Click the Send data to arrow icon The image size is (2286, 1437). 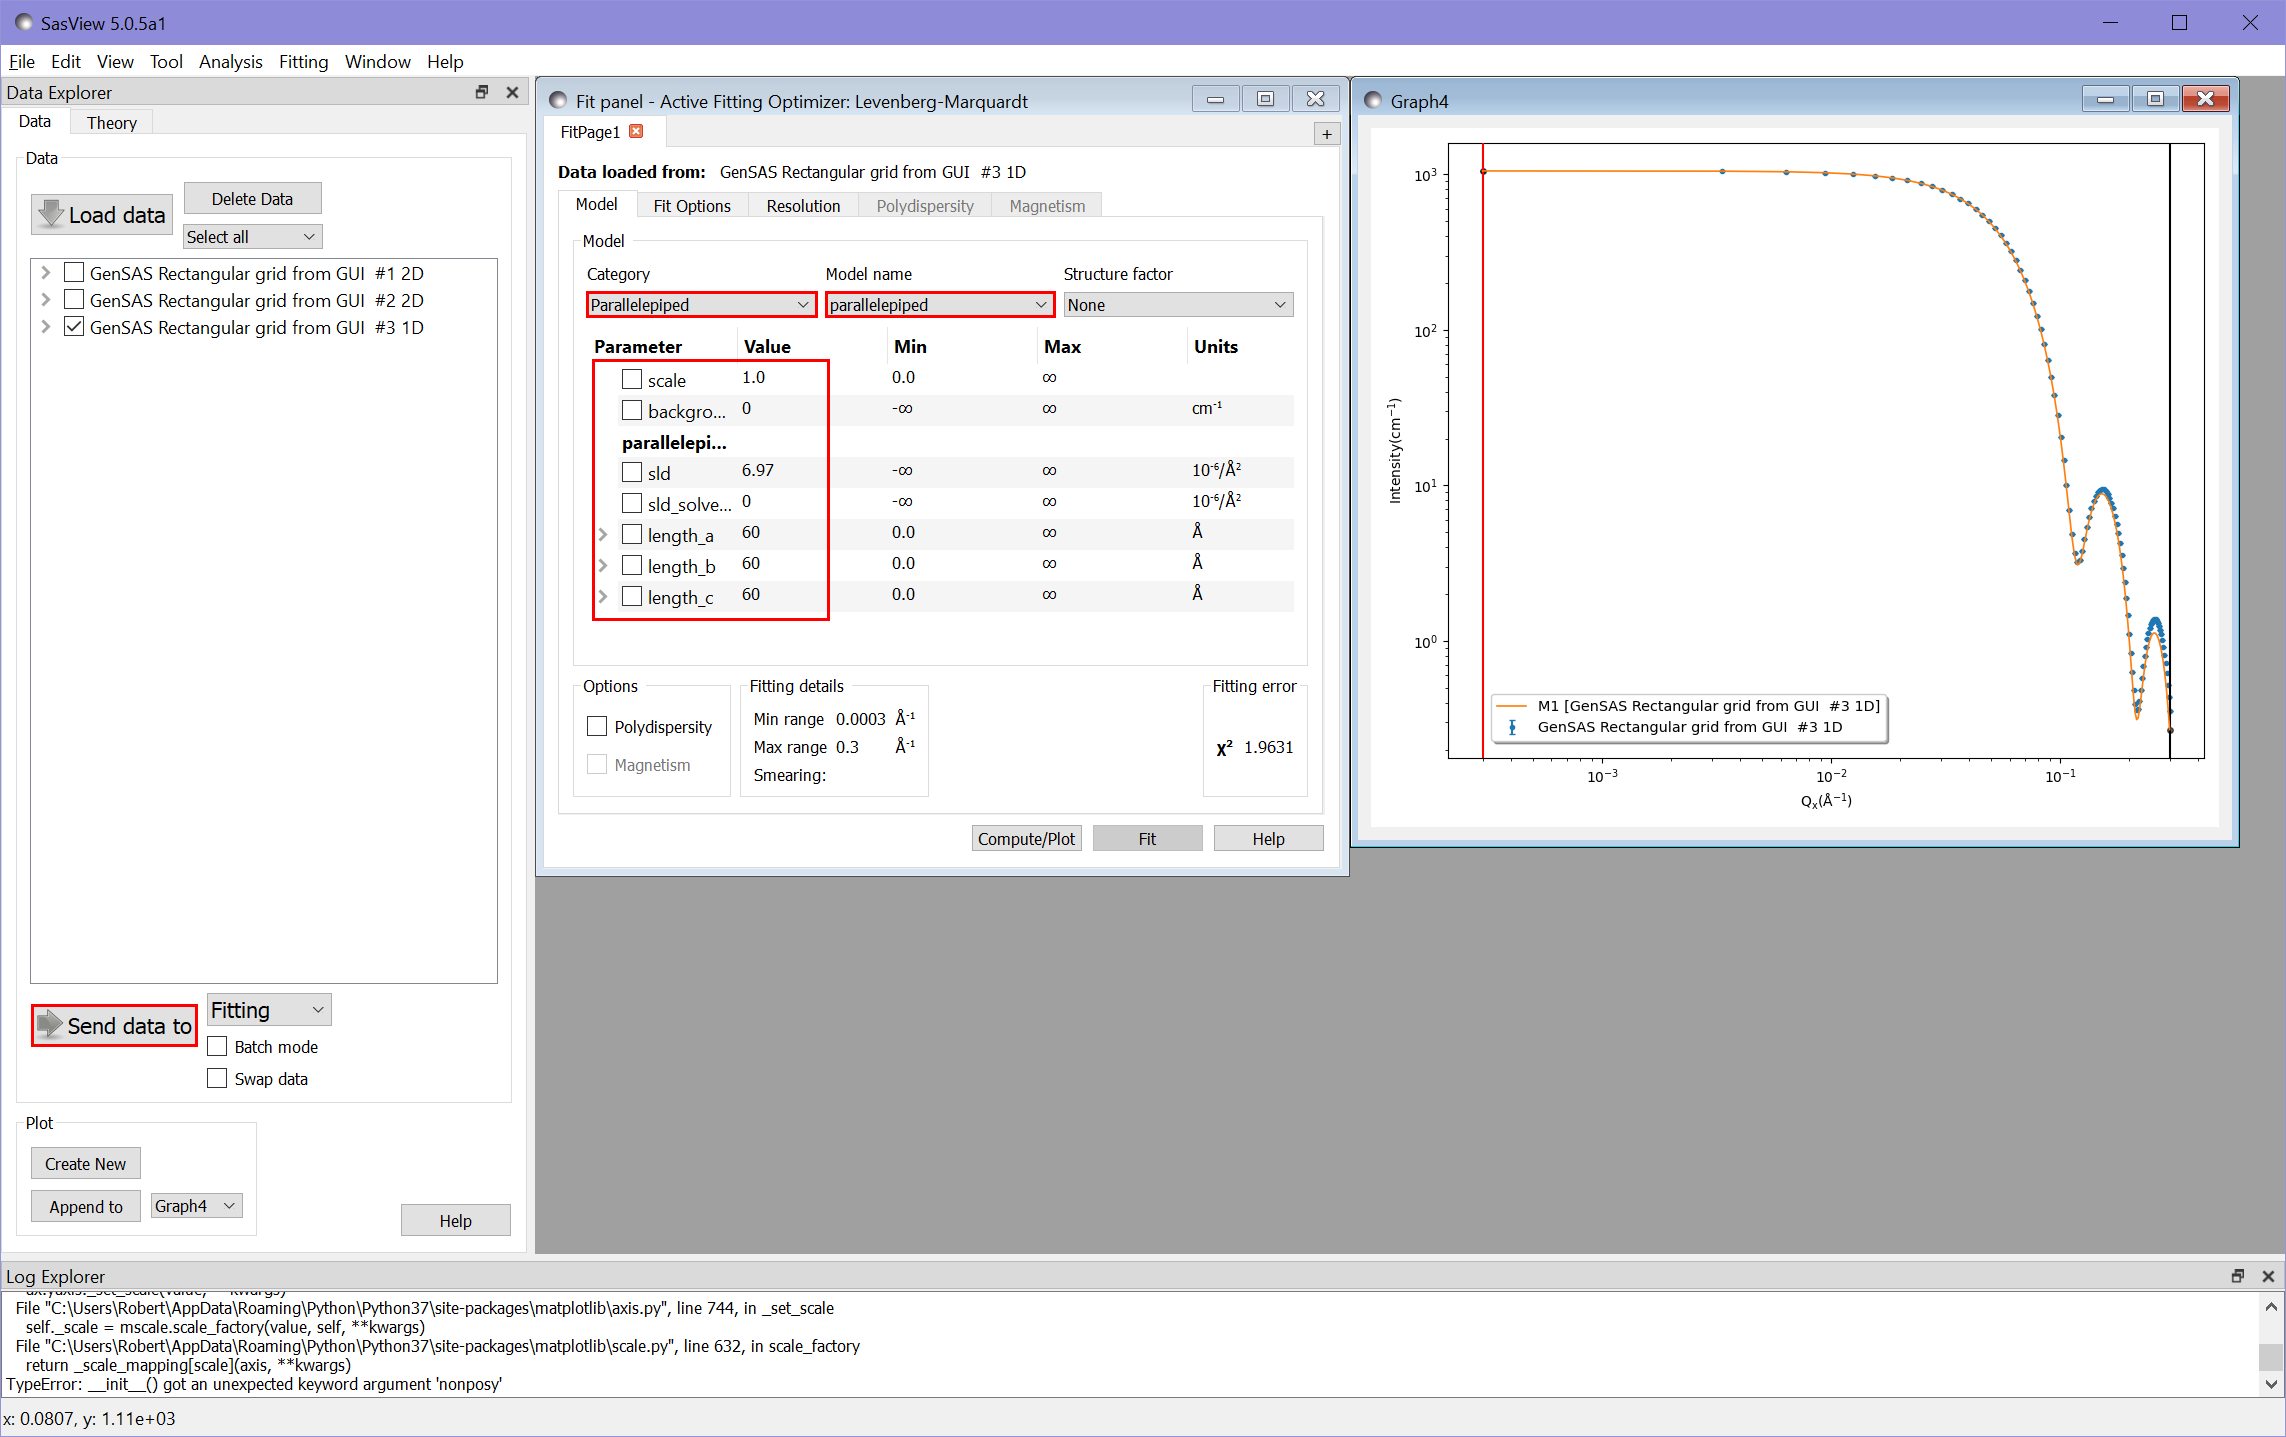pyautogui.click(x=49, y=1025)
